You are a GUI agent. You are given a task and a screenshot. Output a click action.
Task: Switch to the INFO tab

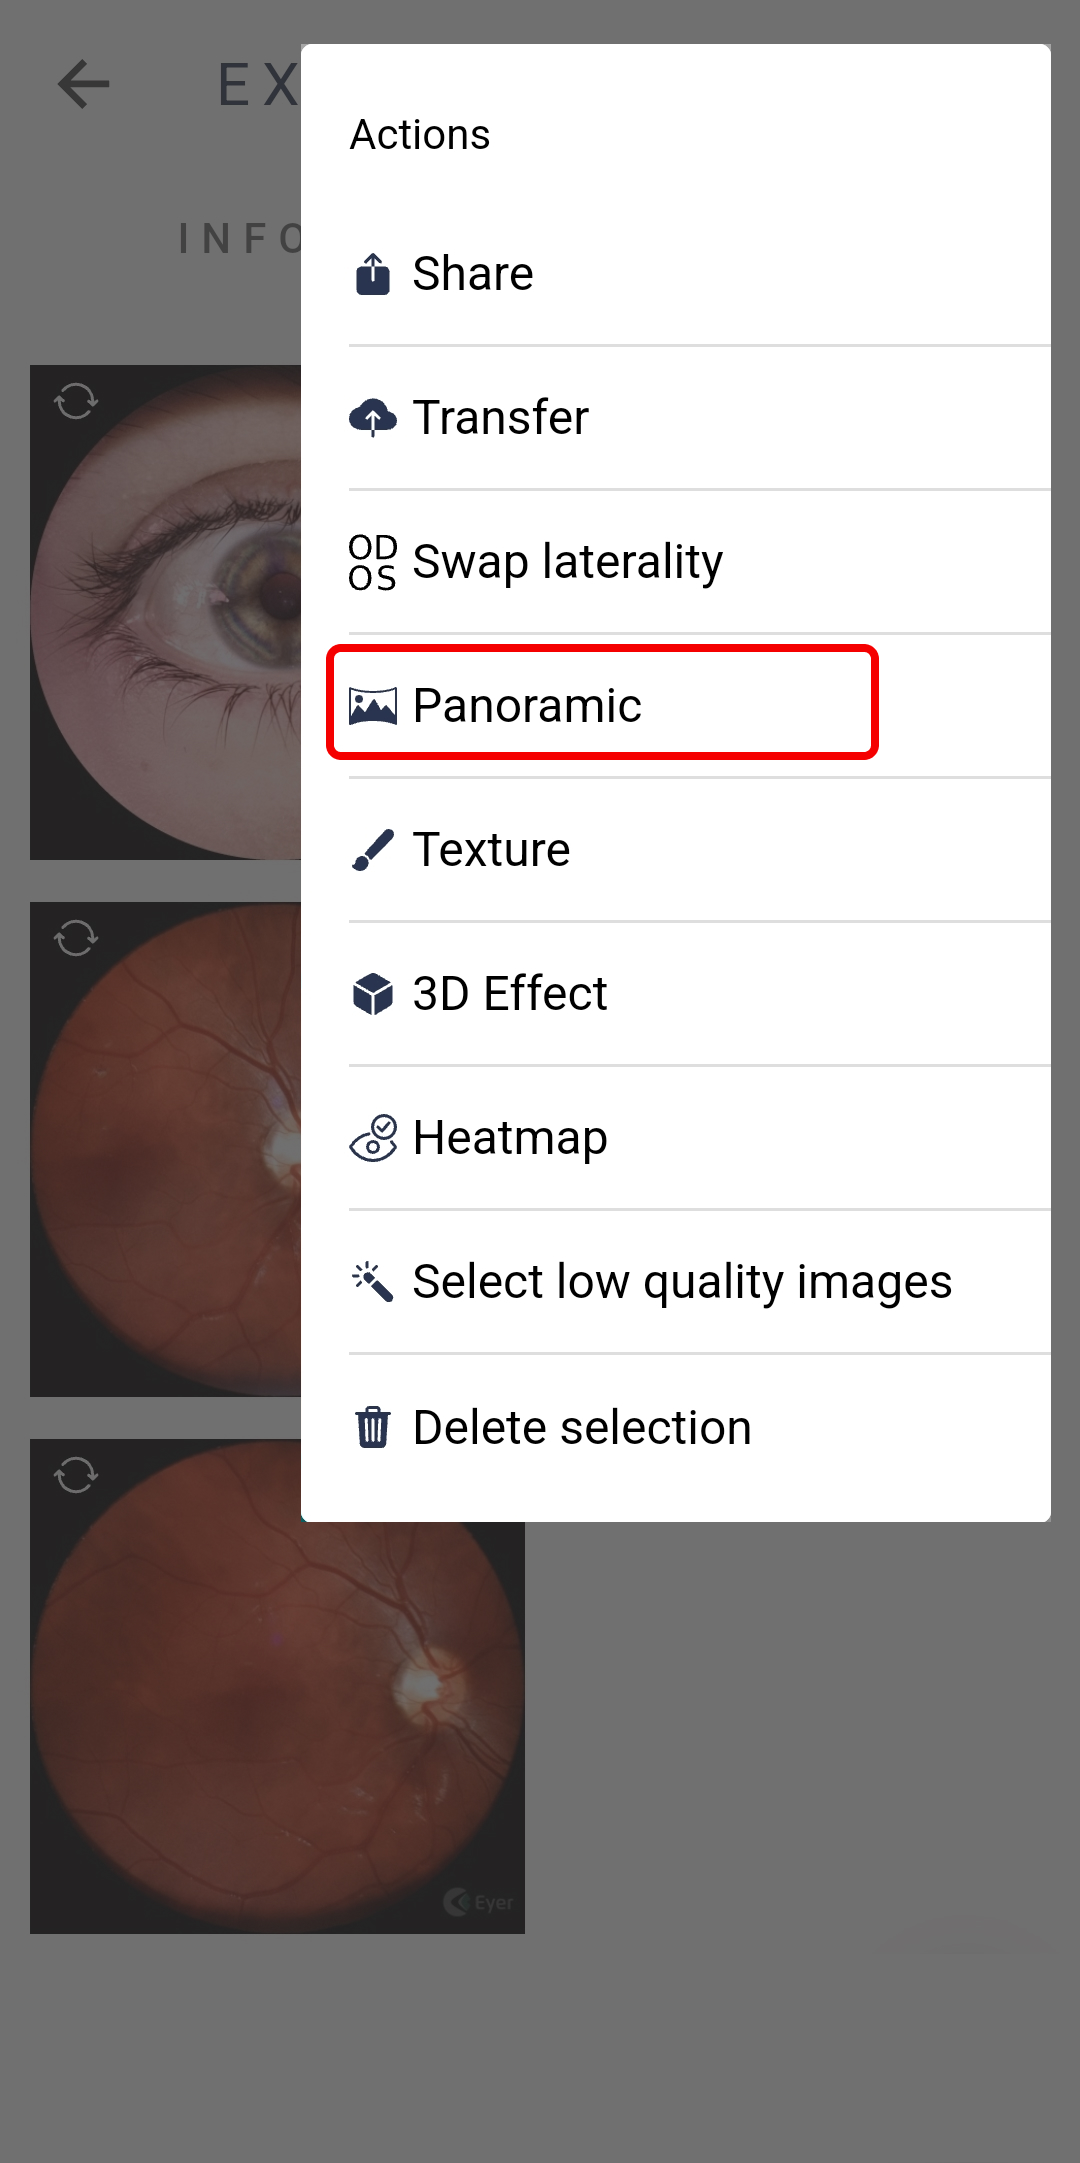pyautogui.click(x=240, y=239)
